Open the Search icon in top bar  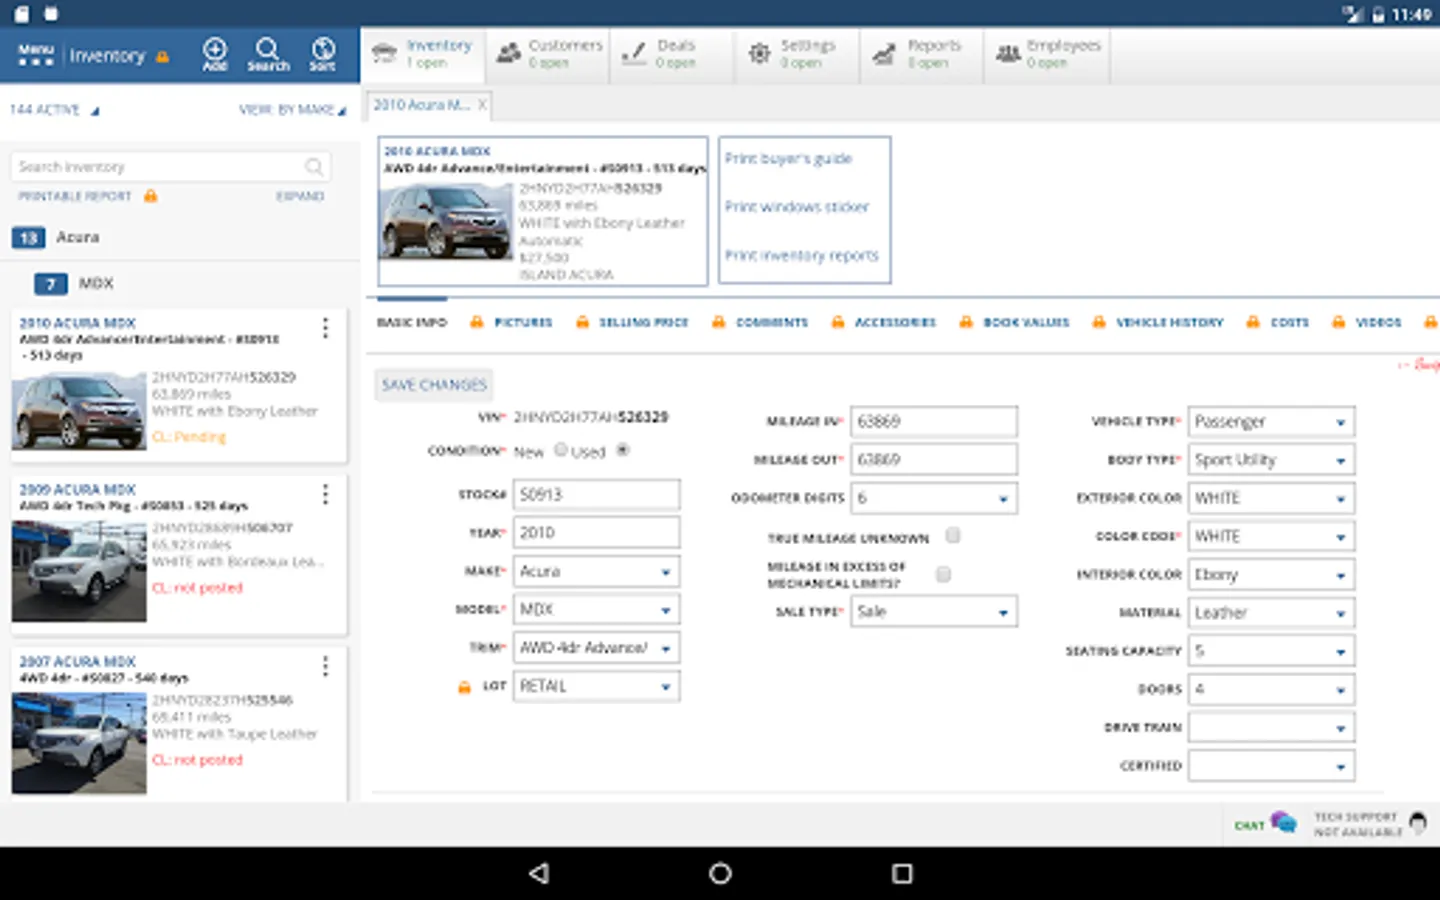pyautogui.click(x=268, y=54)
